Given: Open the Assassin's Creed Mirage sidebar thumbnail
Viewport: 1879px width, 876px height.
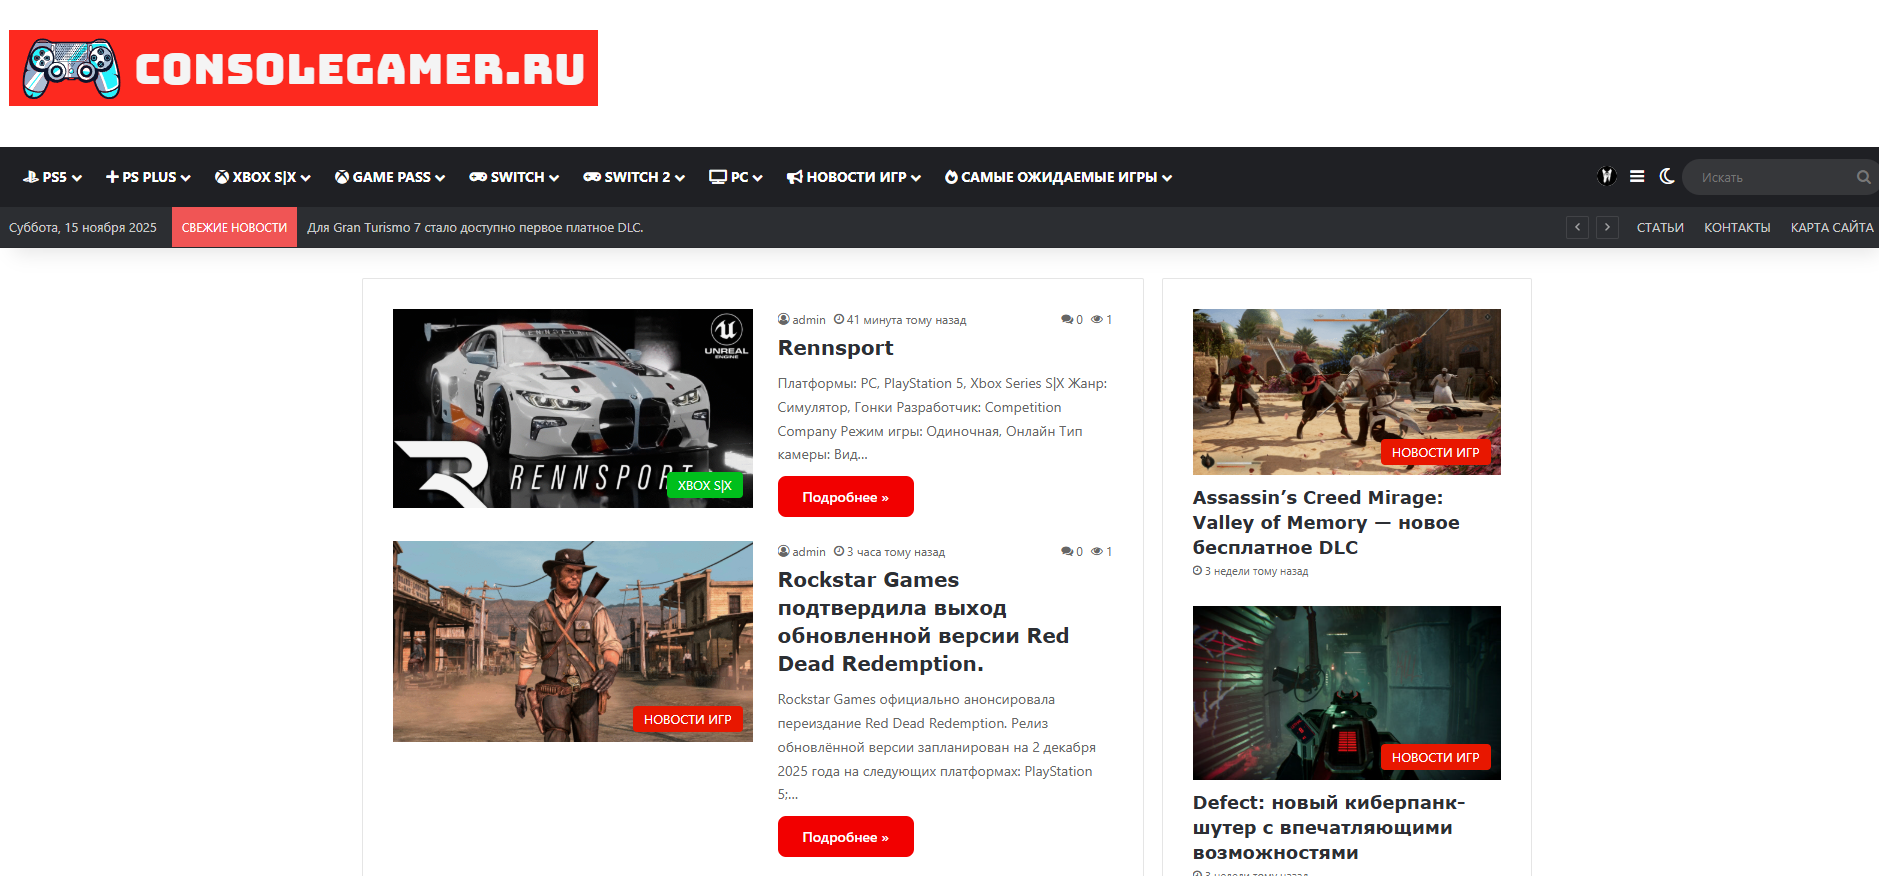Looking at the screenshot, I should [1346, 391].
